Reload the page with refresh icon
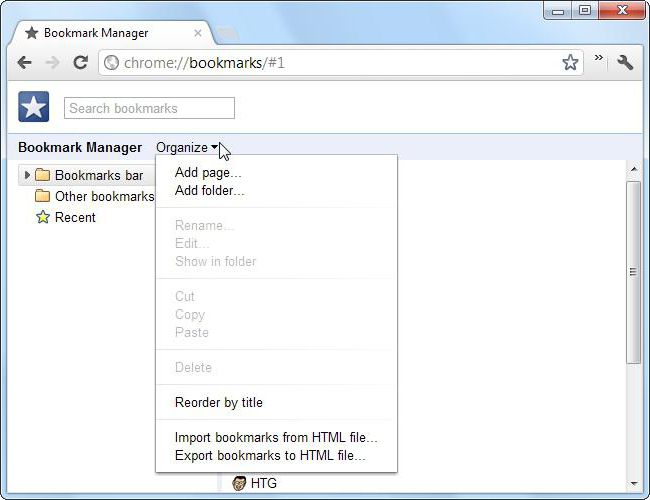650x500 pixels. (x=80, y=62)
